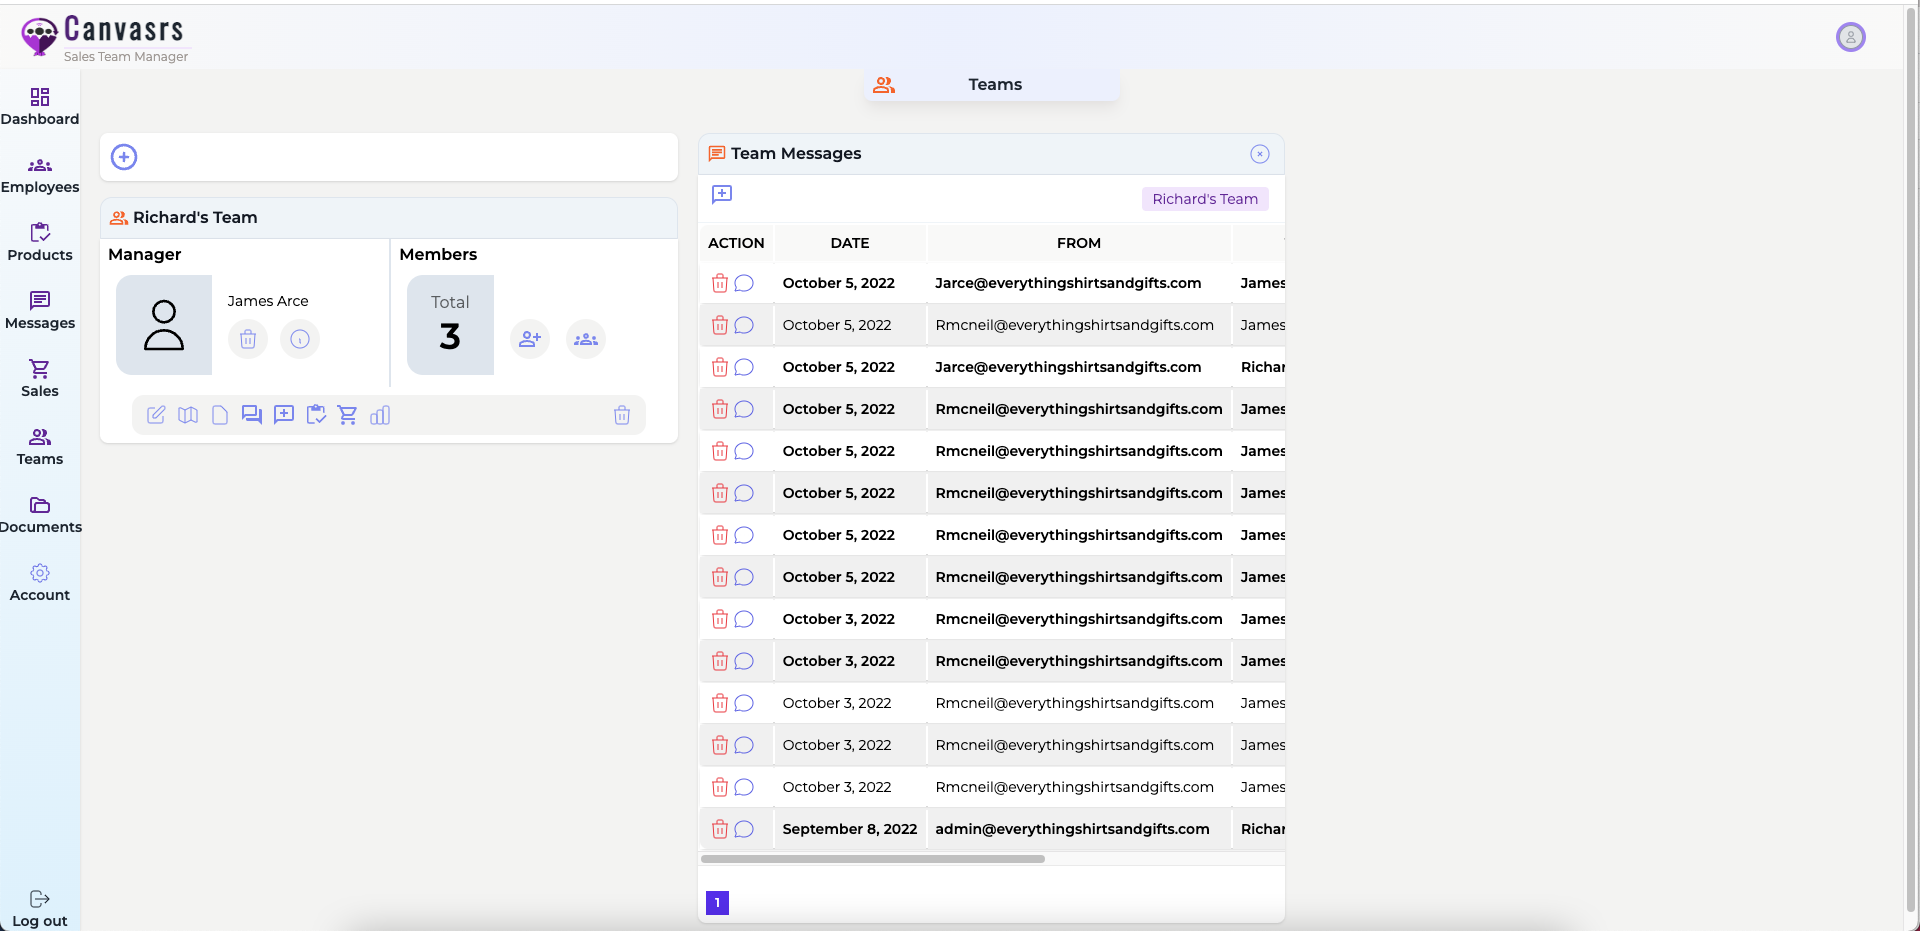The height and width of the screenshot is (931, 1920).
Task: Navigate to the Sales section
Action: (40, 379)
